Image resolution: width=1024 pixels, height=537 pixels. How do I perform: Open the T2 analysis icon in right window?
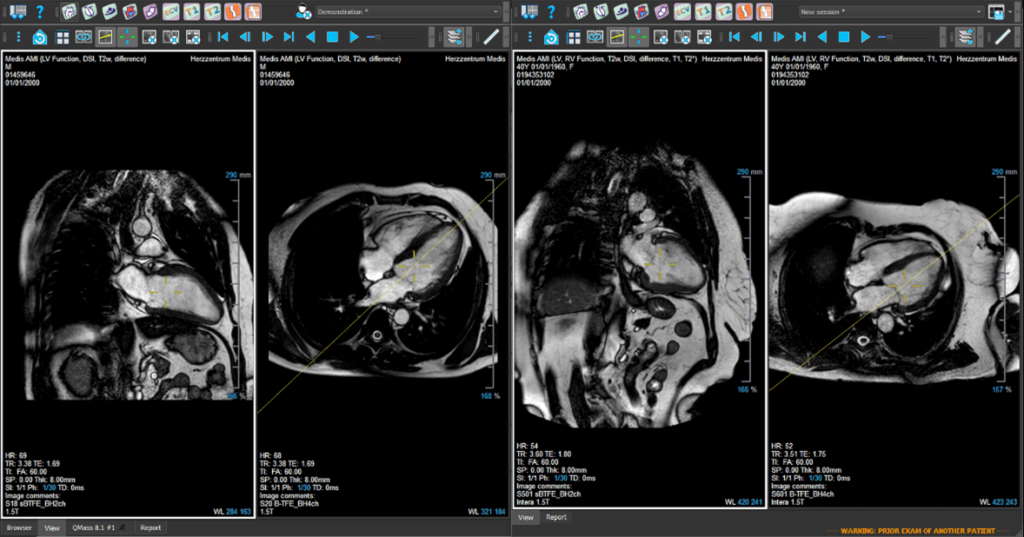(726, 12)
